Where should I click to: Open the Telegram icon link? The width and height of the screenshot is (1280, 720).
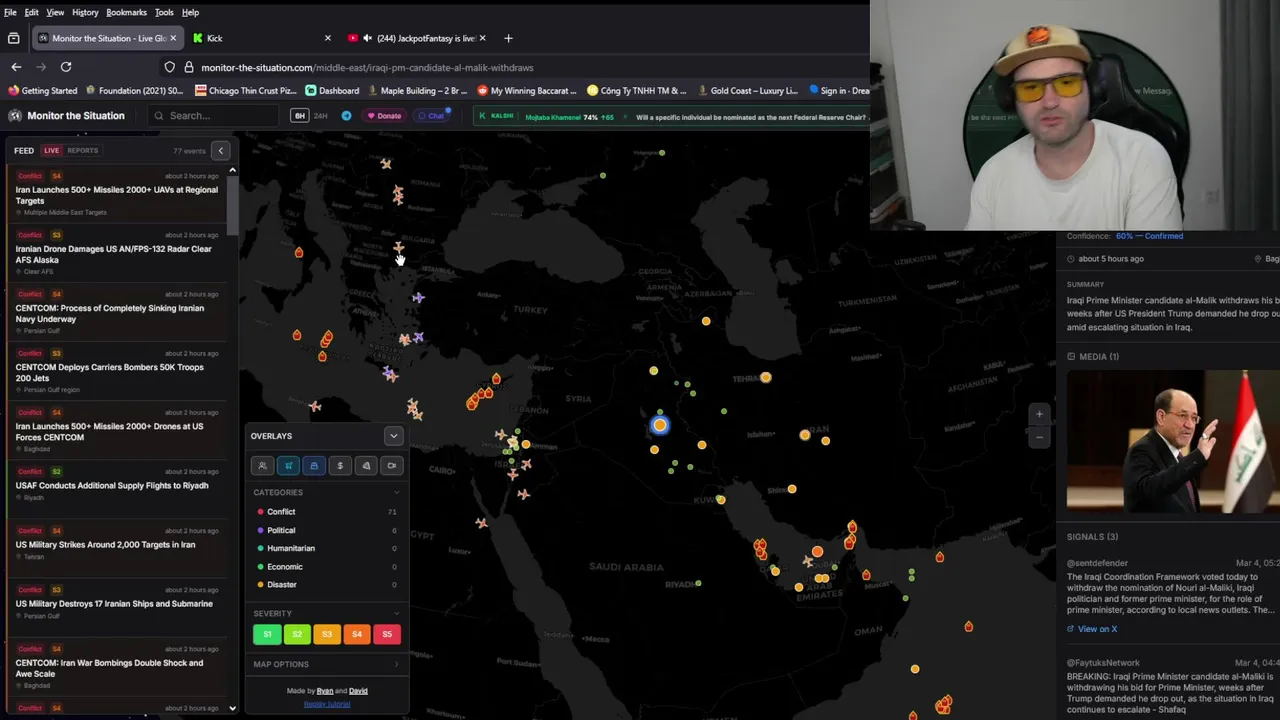click(x=346, y=116)
